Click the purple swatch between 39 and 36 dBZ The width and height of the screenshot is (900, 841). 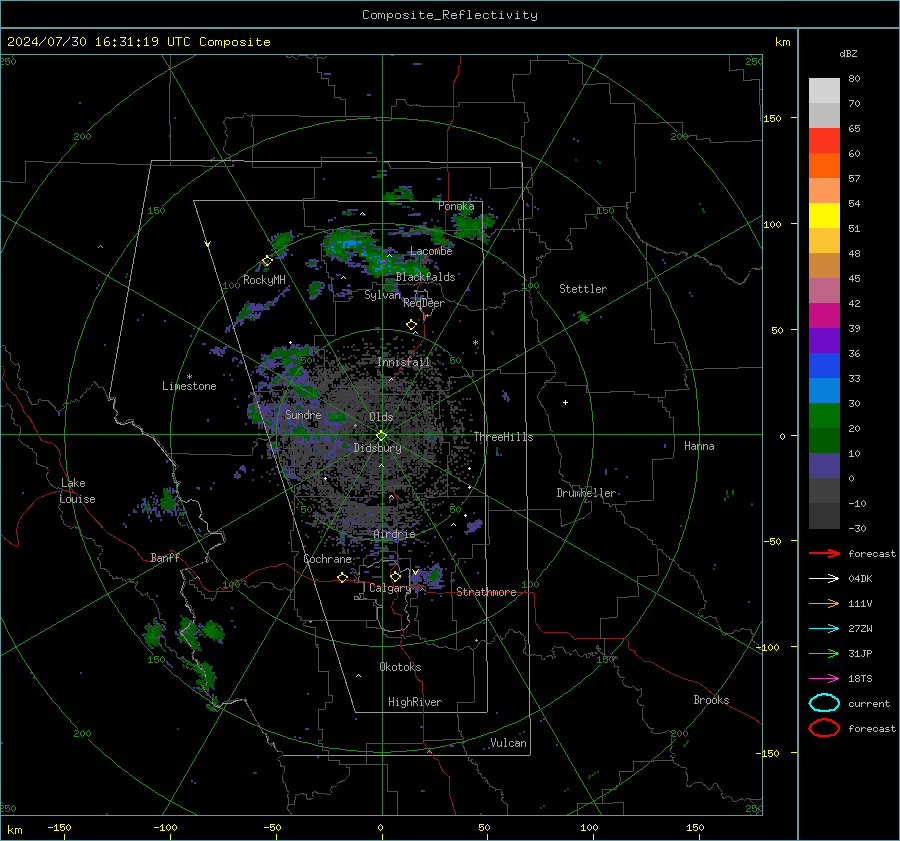[x=824, y=341]
